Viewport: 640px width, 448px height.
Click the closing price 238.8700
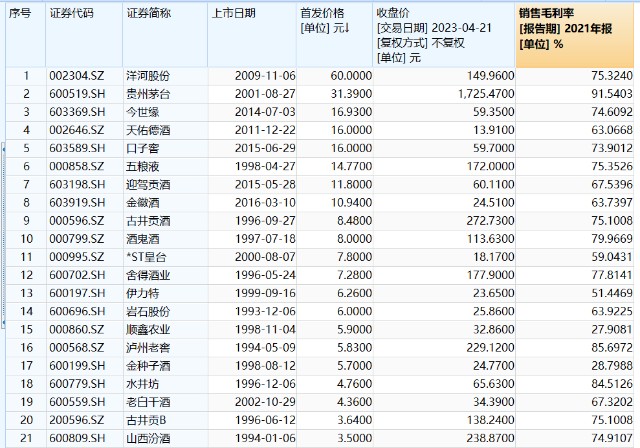point(491,438)
